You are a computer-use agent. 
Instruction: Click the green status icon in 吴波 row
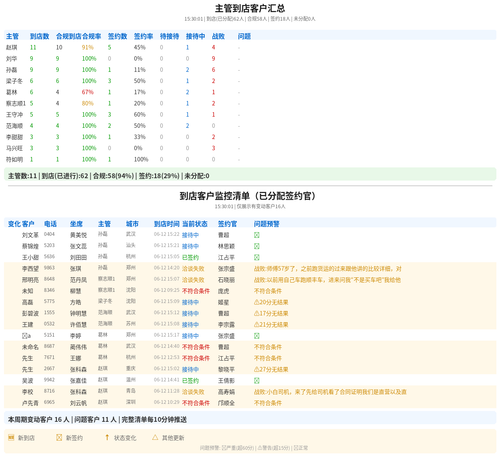pos(257,380)
